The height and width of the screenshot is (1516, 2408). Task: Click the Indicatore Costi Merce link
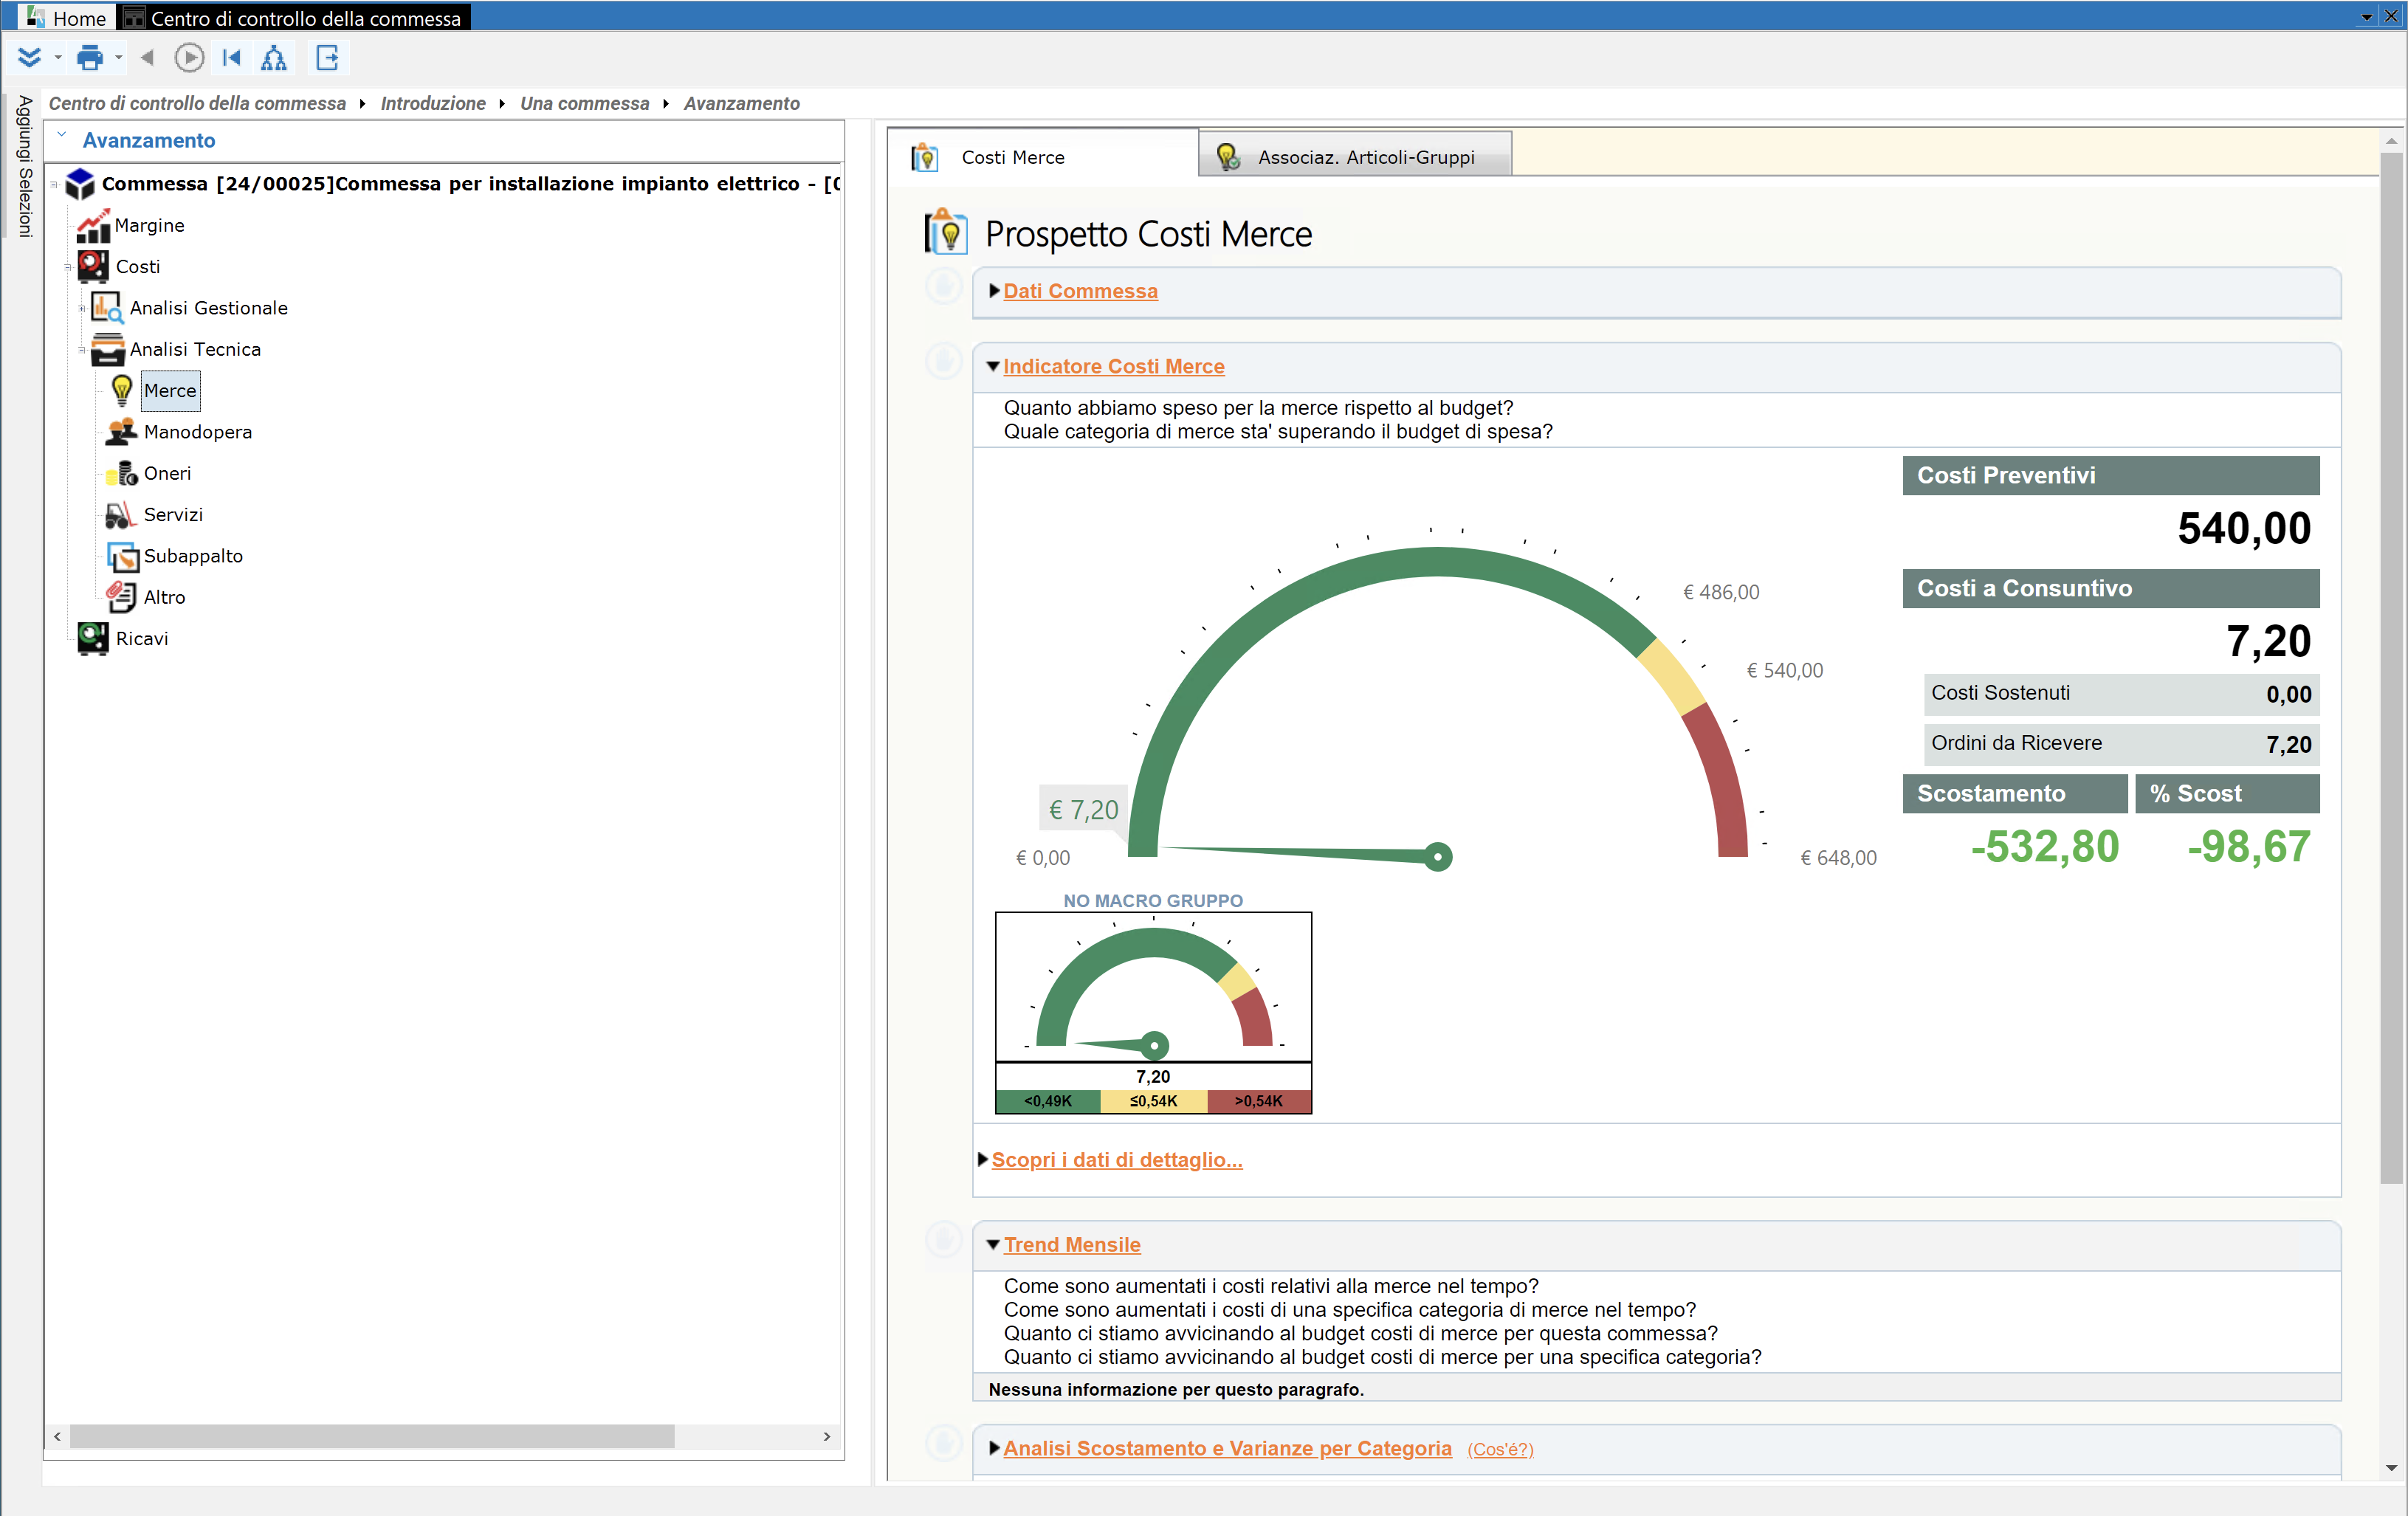click(1113, 366)
